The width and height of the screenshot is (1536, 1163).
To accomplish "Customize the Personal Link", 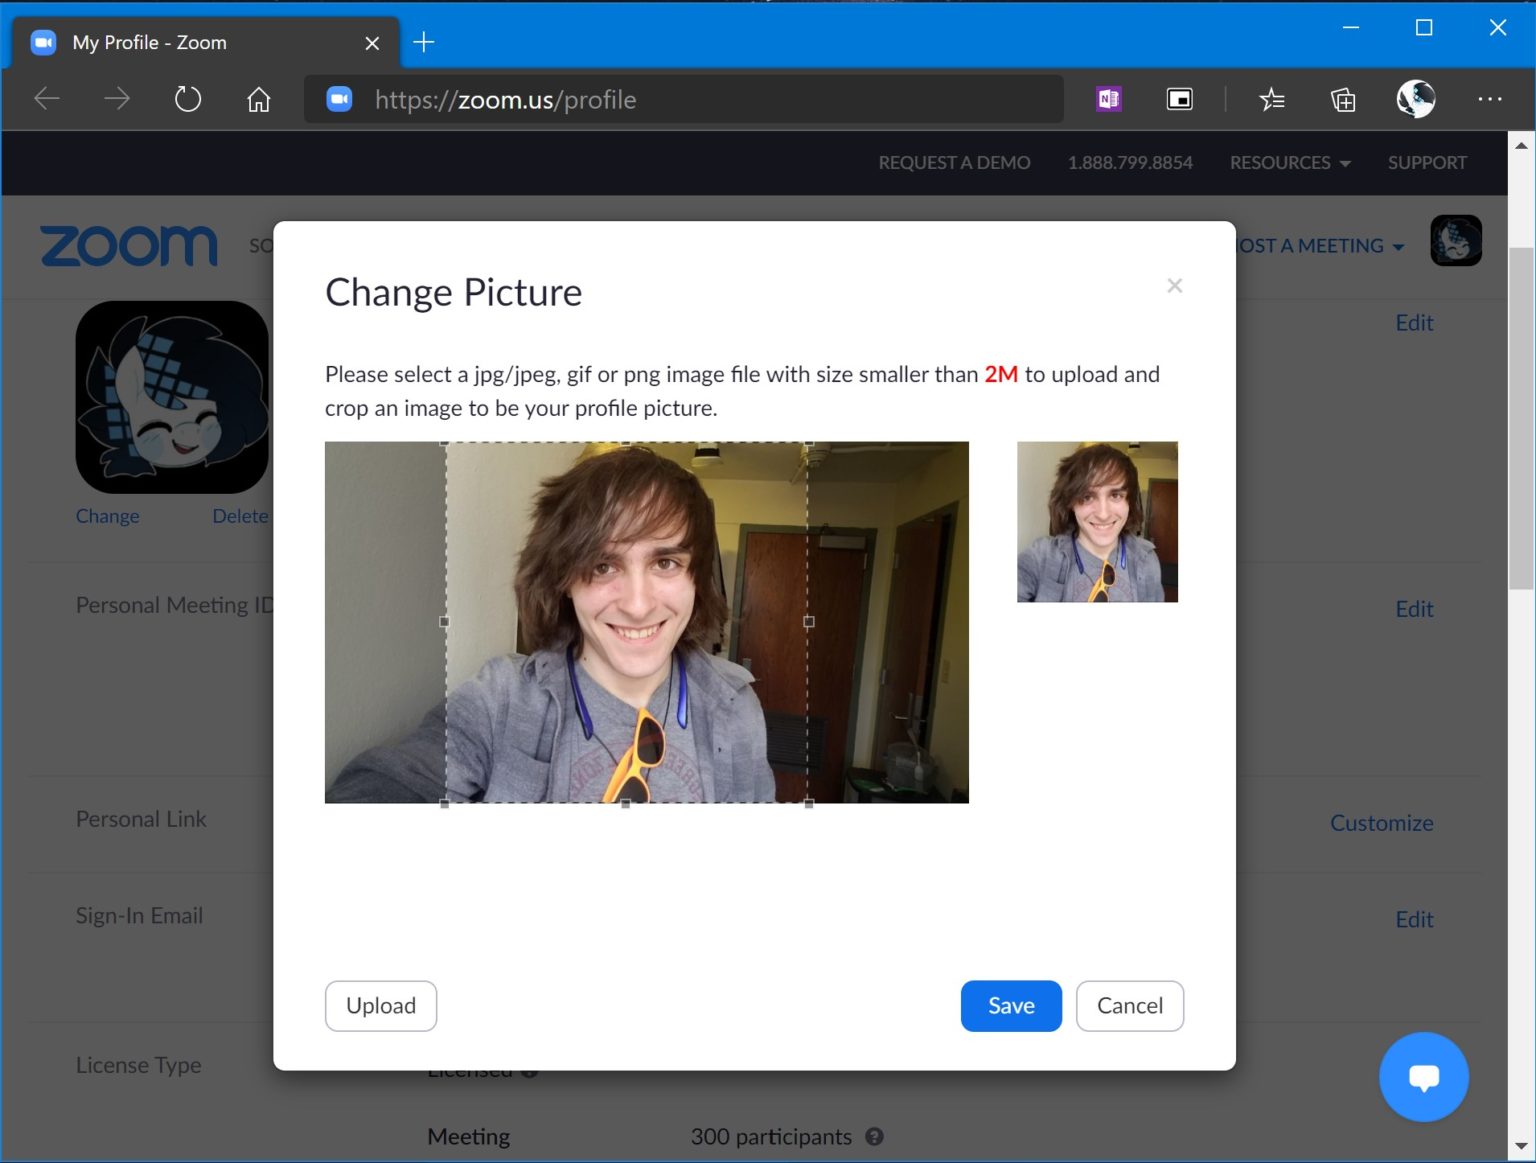I will [x=1381, y=822].
